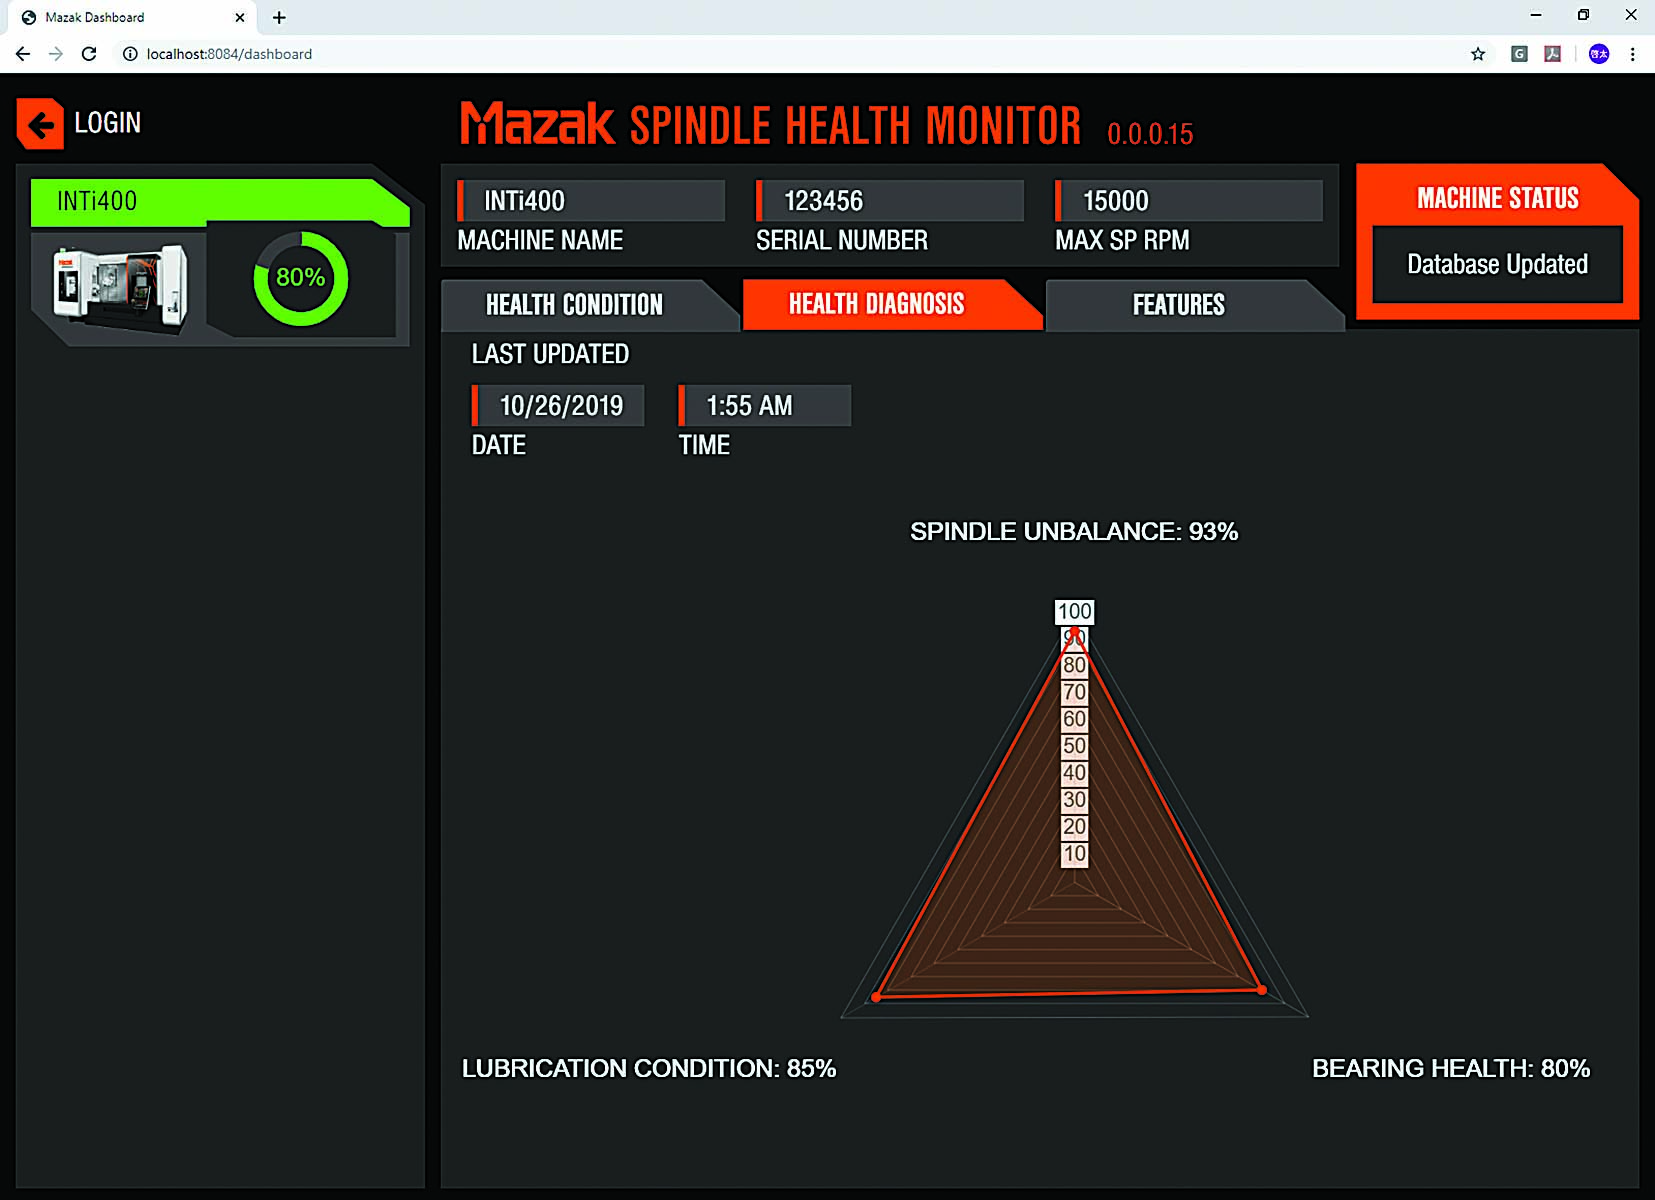1655x1200 pixels.
Task: Go back using the browser back arrow
Action: 23,54
